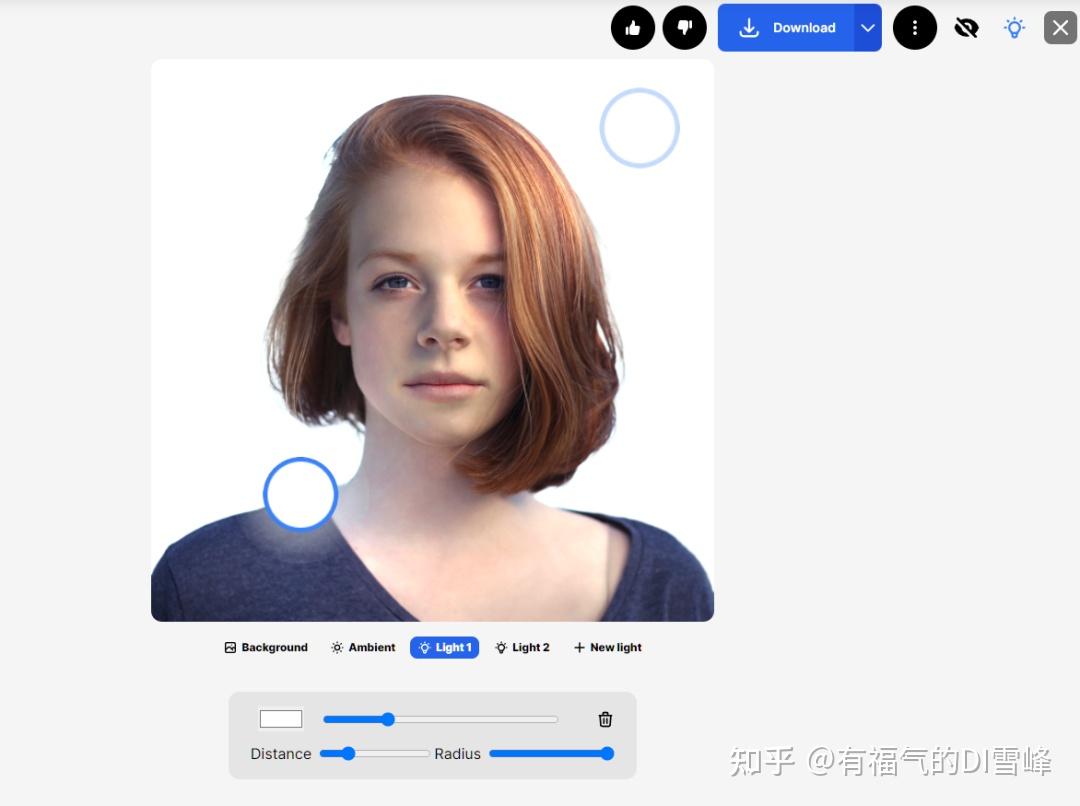Screen dimensions: 1080x806
Task: Open the white light color swatch
Action: (281, 719)
